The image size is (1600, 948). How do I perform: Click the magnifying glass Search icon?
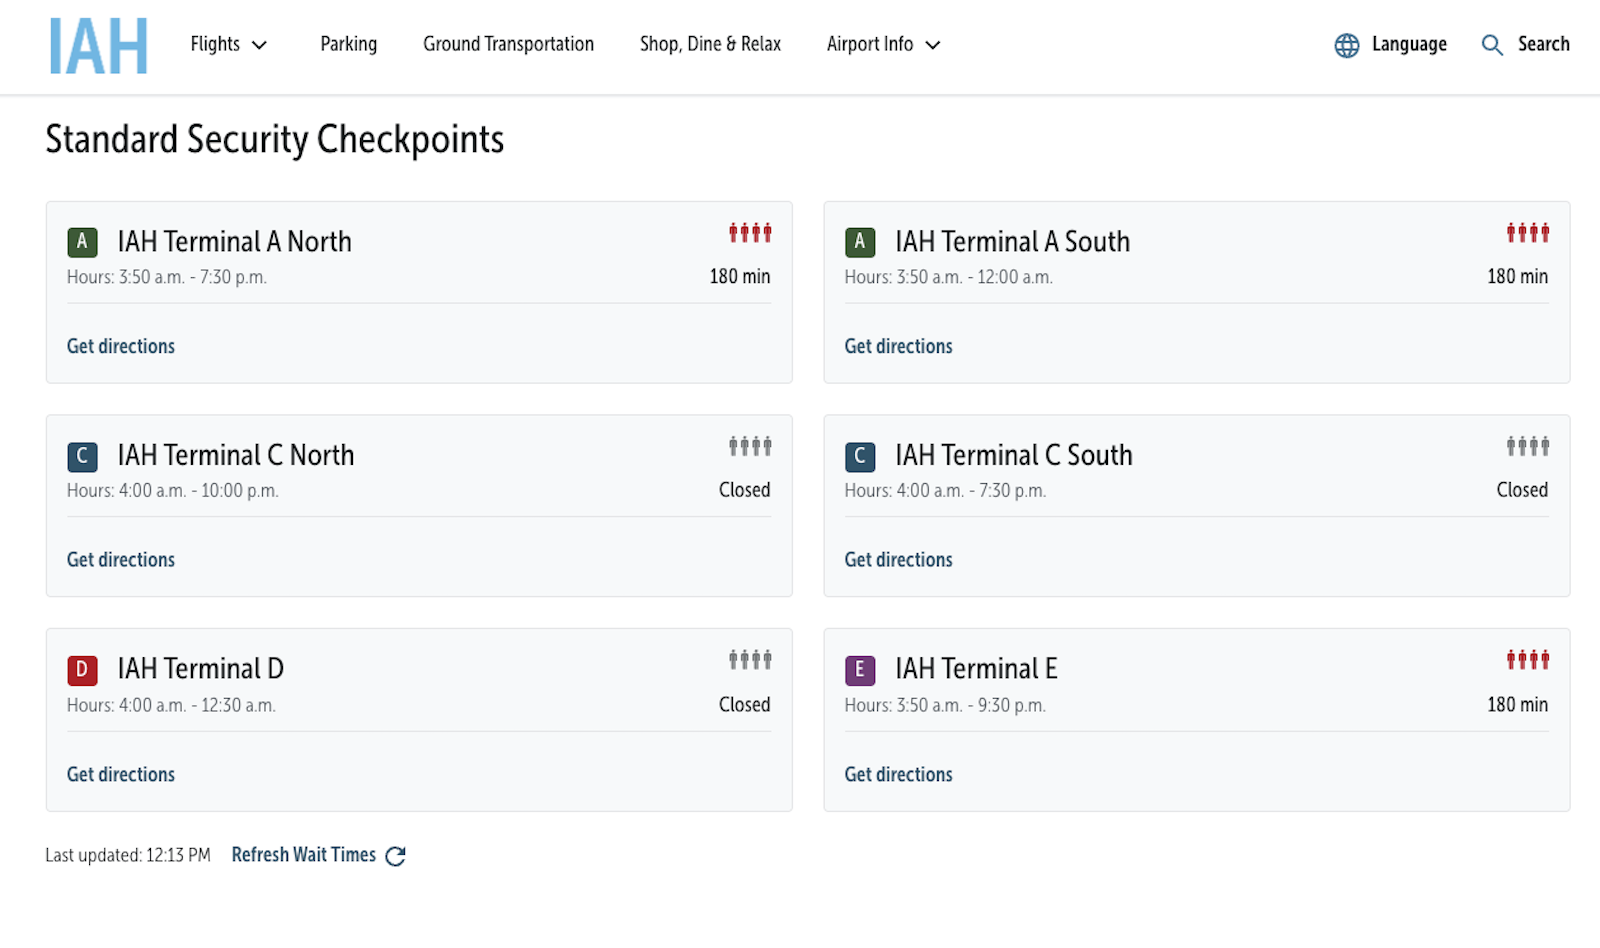click(1491, 45)
